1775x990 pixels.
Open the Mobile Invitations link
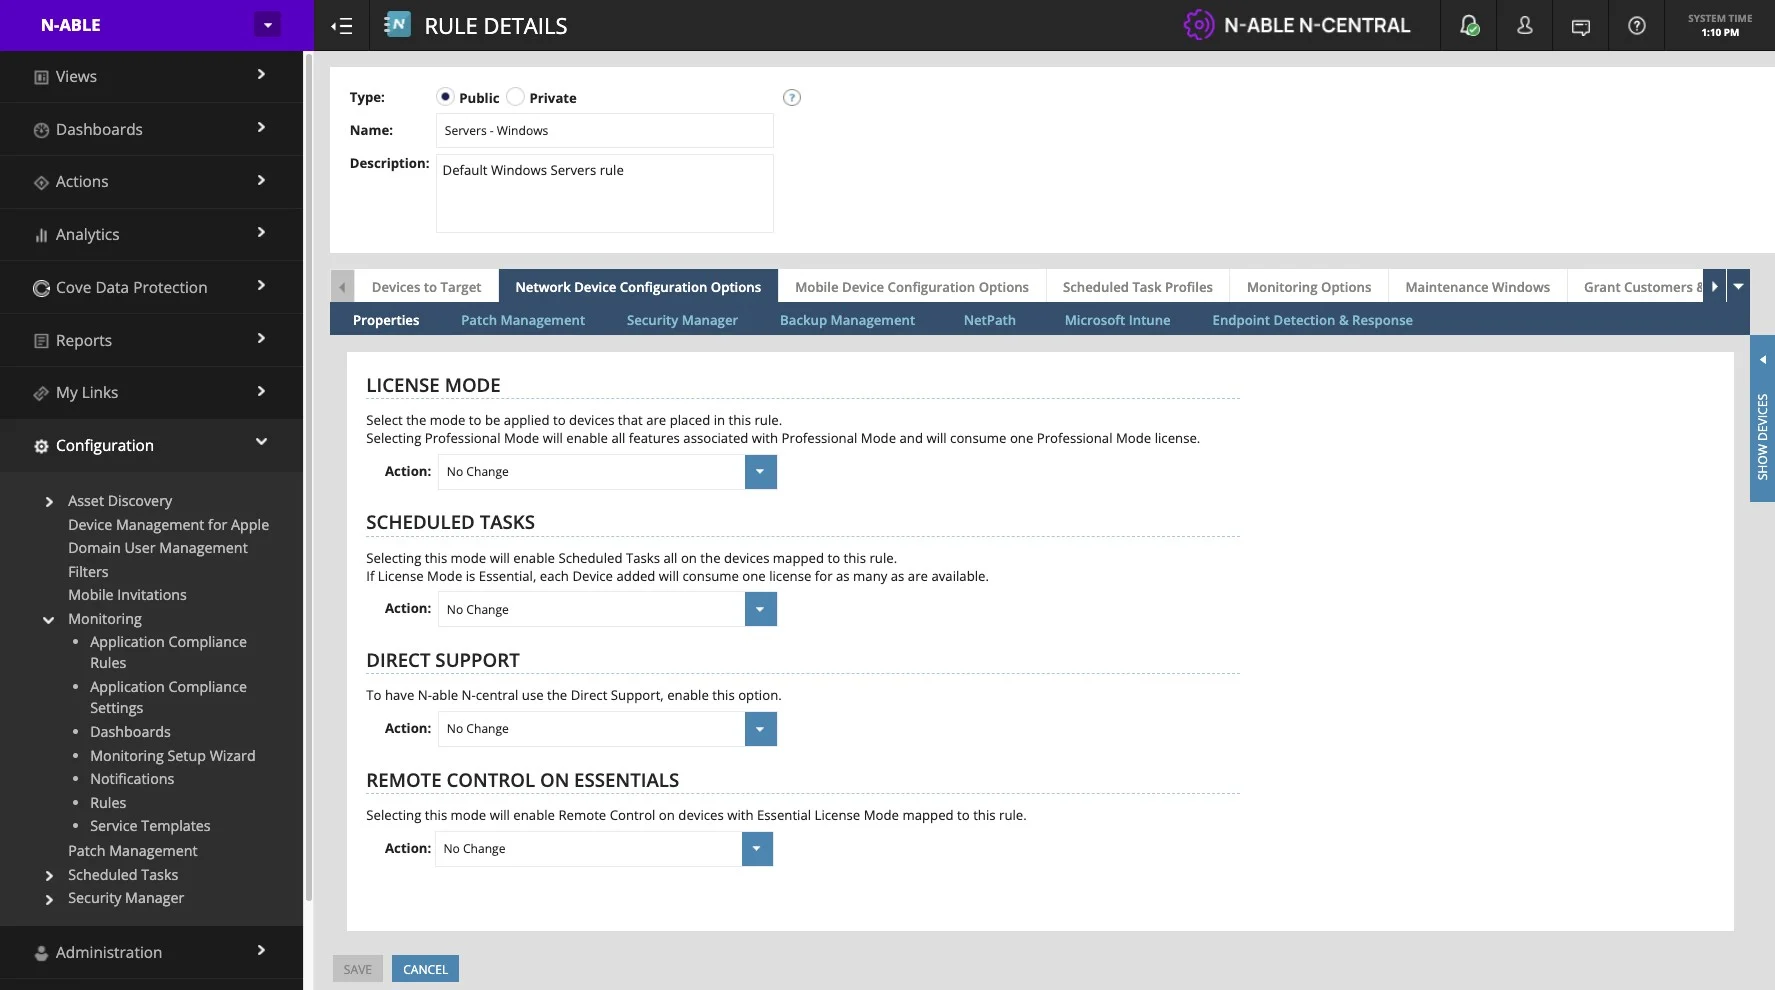(x=127, y=595)
